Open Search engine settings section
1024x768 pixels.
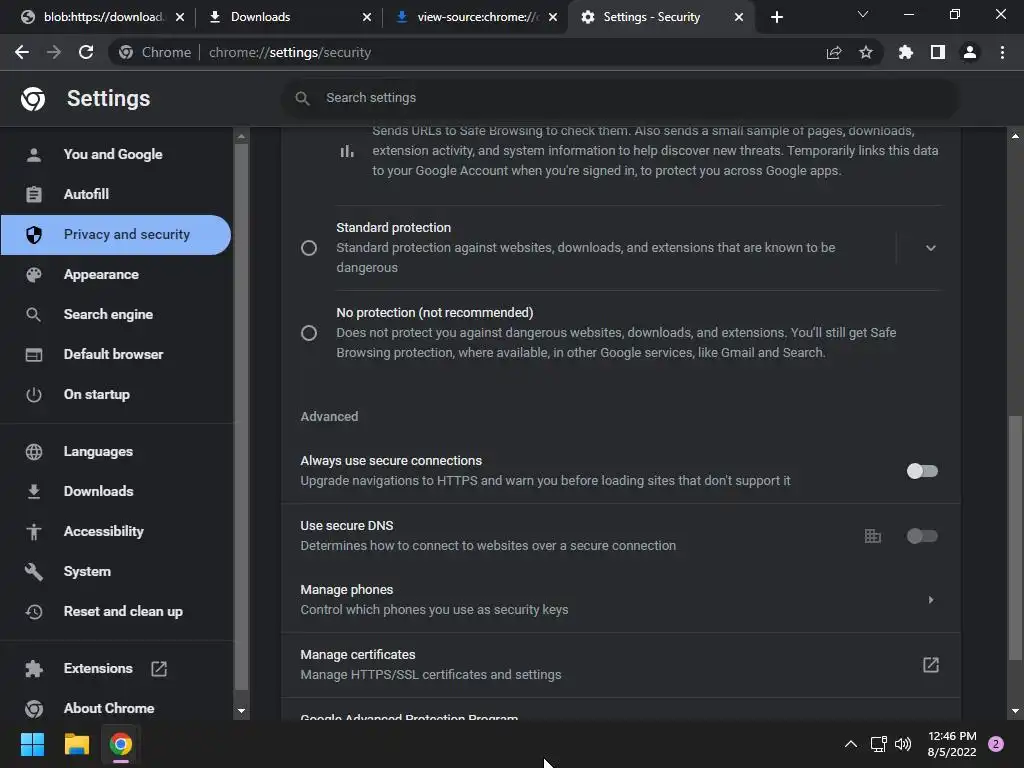116,315
